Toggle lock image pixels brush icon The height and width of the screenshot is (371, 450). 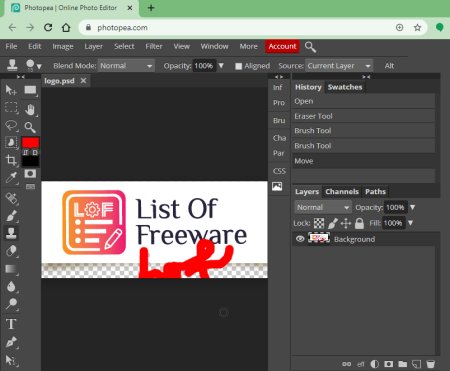(333, 223)
